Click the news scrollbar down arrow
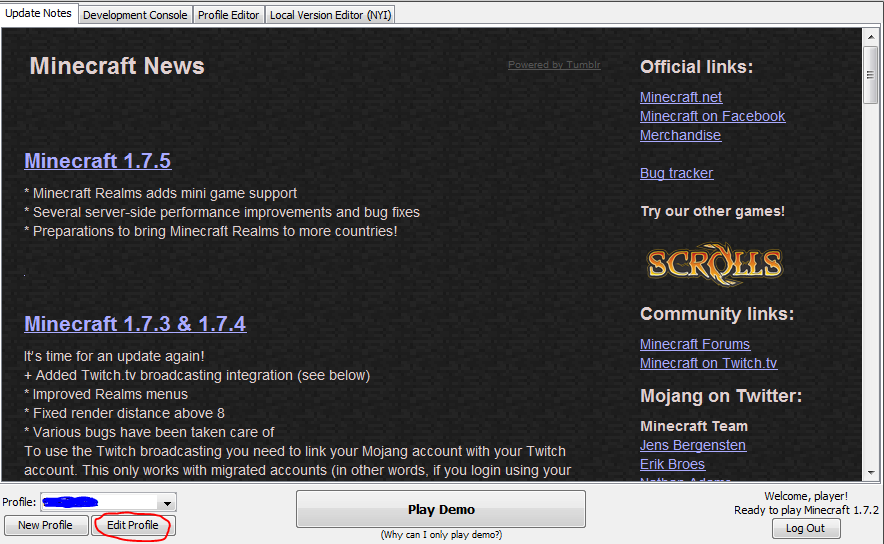884x544 pixels. pos(871,472)
